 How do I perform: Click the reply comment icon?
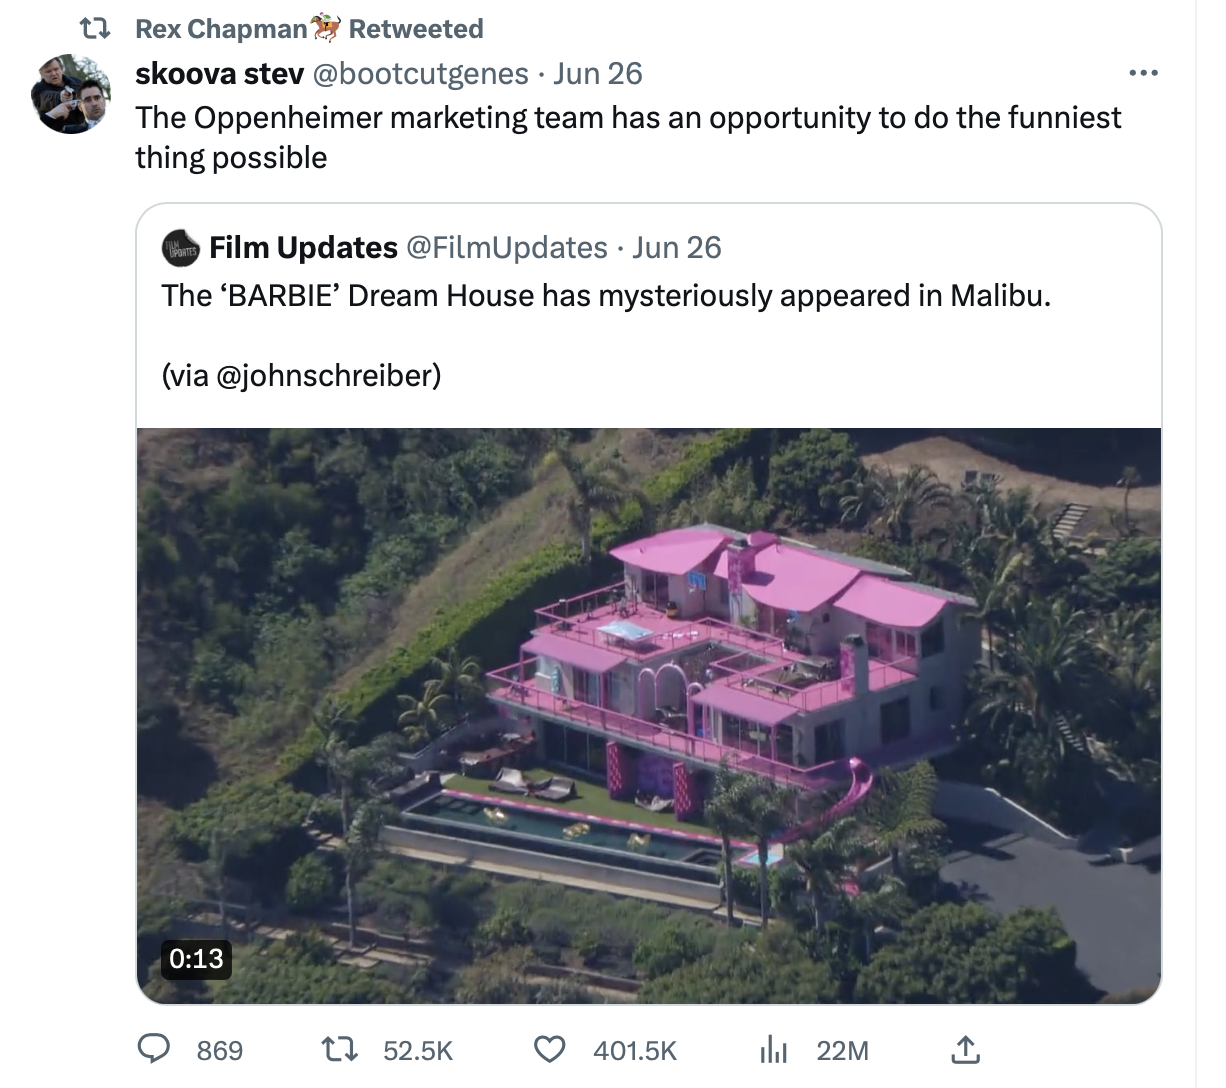tap(152, 1049)
